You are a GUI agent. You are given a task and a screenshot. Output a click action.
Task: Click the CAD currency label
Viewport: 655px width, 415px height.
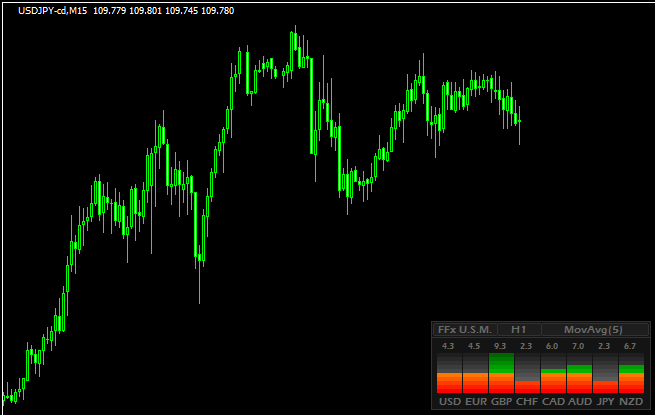click(553, 402)
